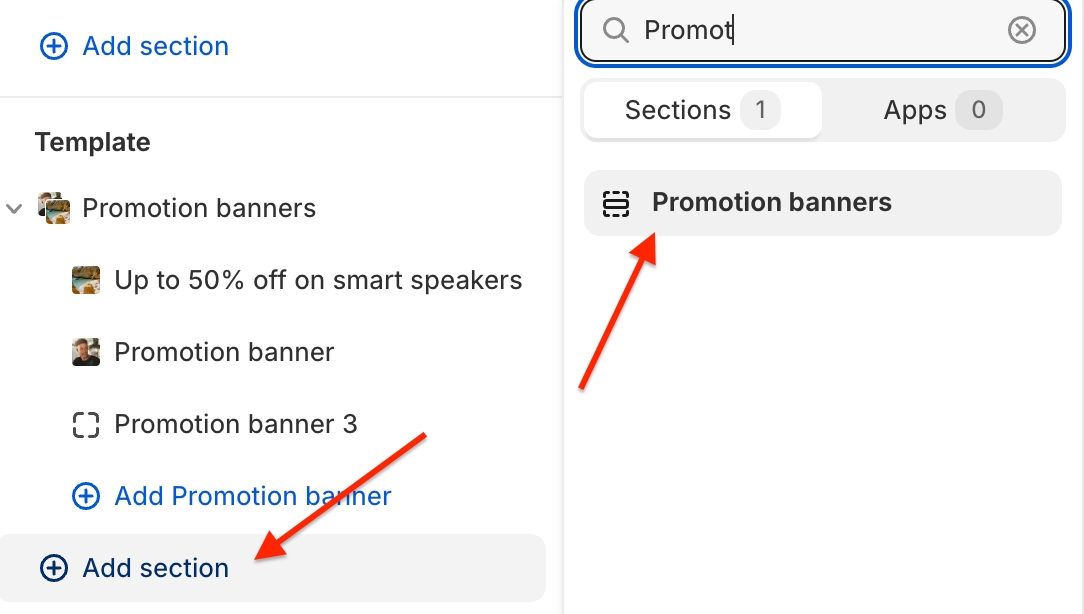Click the top Add section link
Viewport: 1084px width, 614px height.
pyautogui.click(x=155, y=46)
